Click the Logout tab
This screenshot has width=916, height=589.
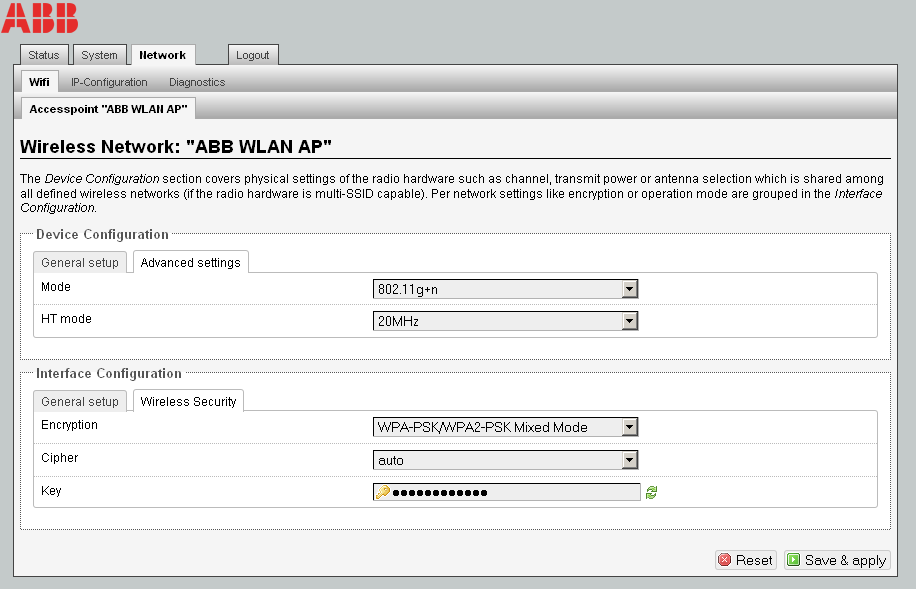[x=252, y=55]
